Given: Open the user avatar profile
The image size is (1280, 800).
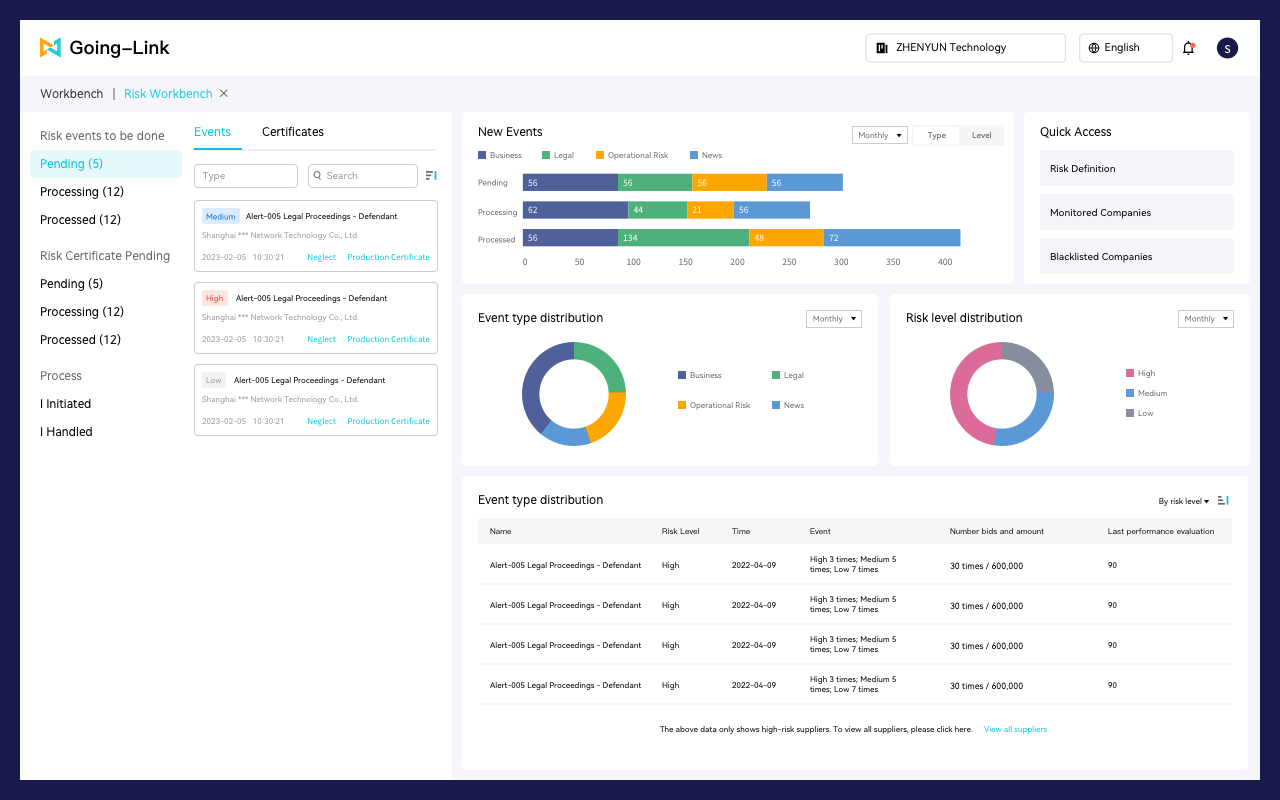Looking at the screenshot, I should 1227,48.
